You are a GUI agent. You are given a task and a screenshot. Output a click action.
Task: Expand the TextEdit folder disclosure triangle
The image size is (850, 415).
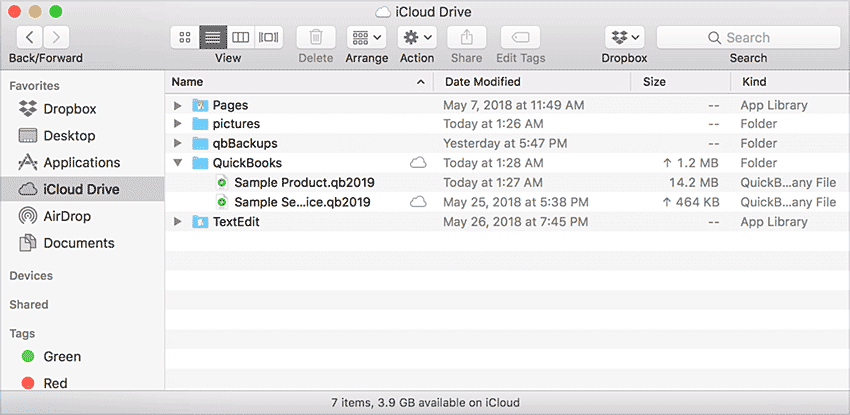tap(177, 222)
